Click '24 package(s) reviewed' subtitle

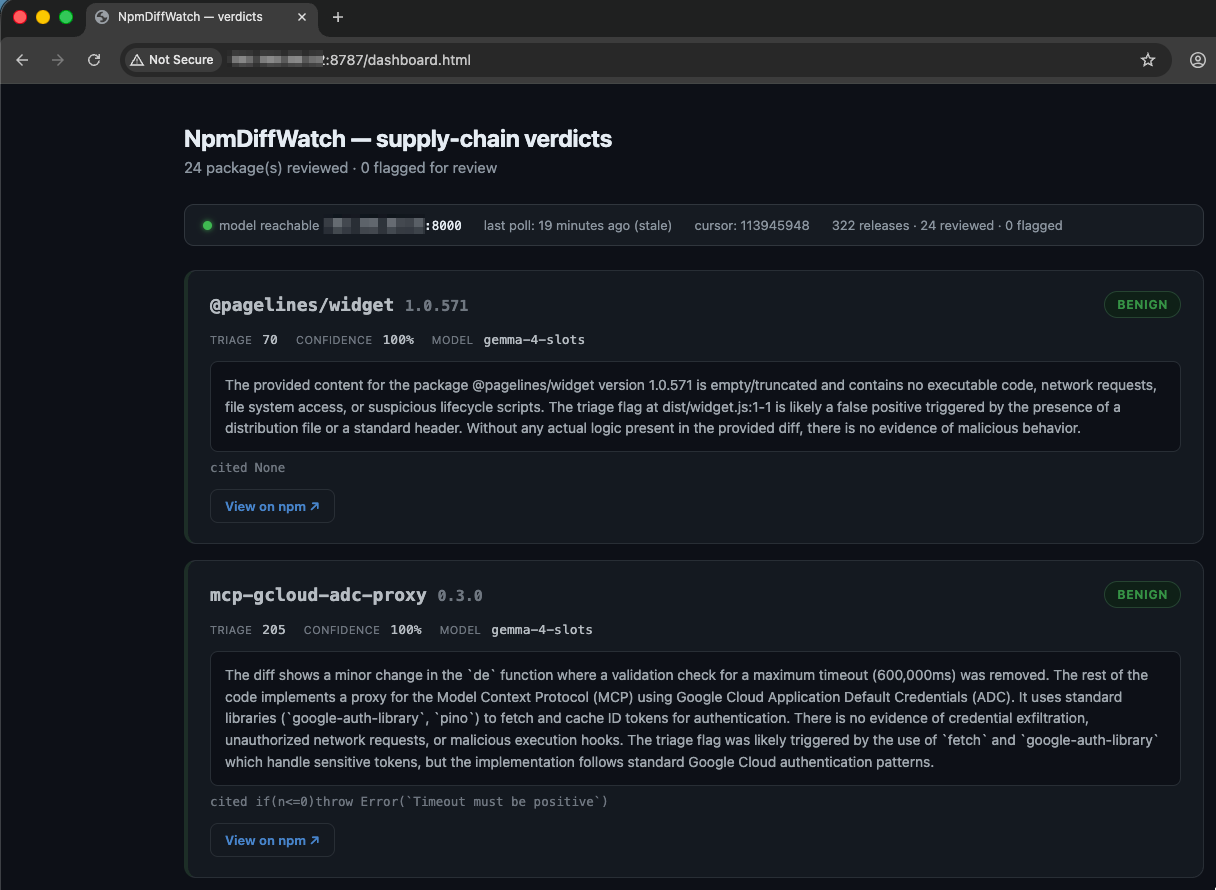point(266,168)
